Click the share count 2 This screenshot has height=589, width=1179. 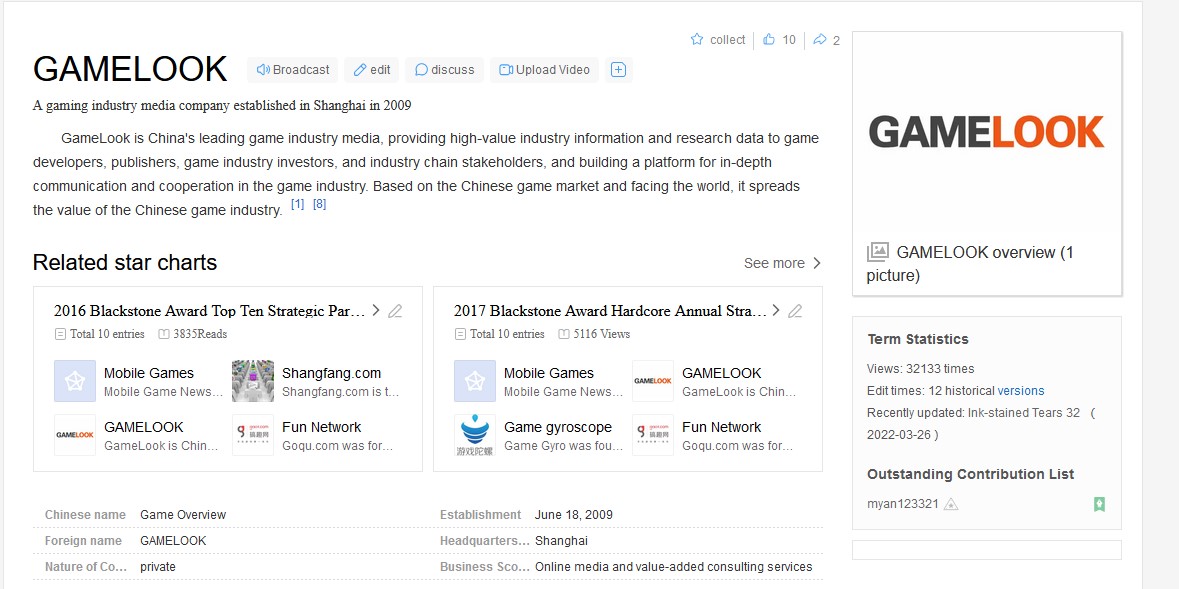pos(836,40)
